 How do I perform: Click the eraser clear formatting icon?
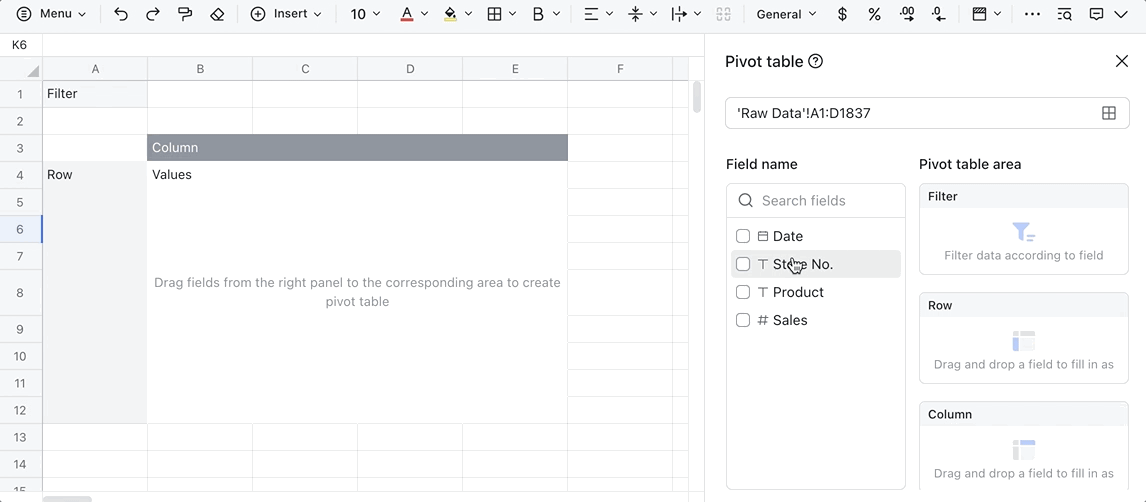[x=217, y=14]
